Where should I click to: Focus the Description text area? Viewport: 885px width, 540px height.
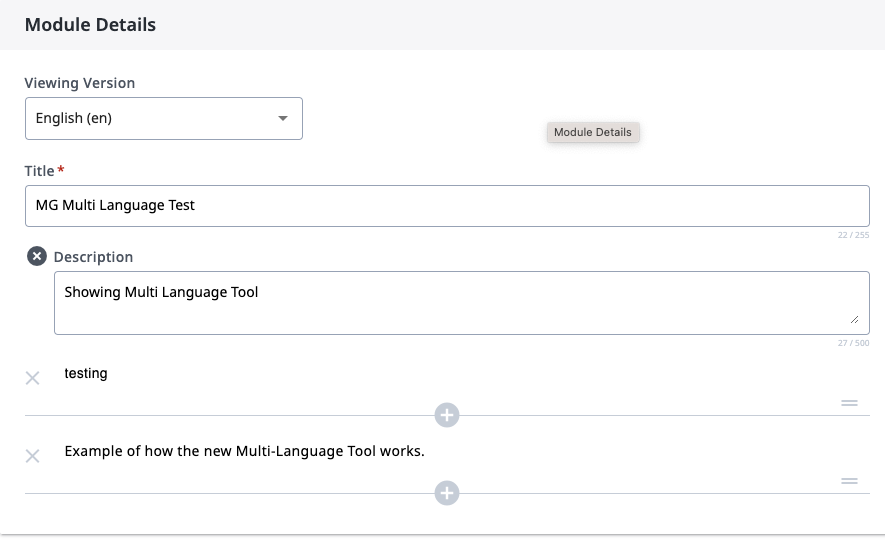click(462, 303)
